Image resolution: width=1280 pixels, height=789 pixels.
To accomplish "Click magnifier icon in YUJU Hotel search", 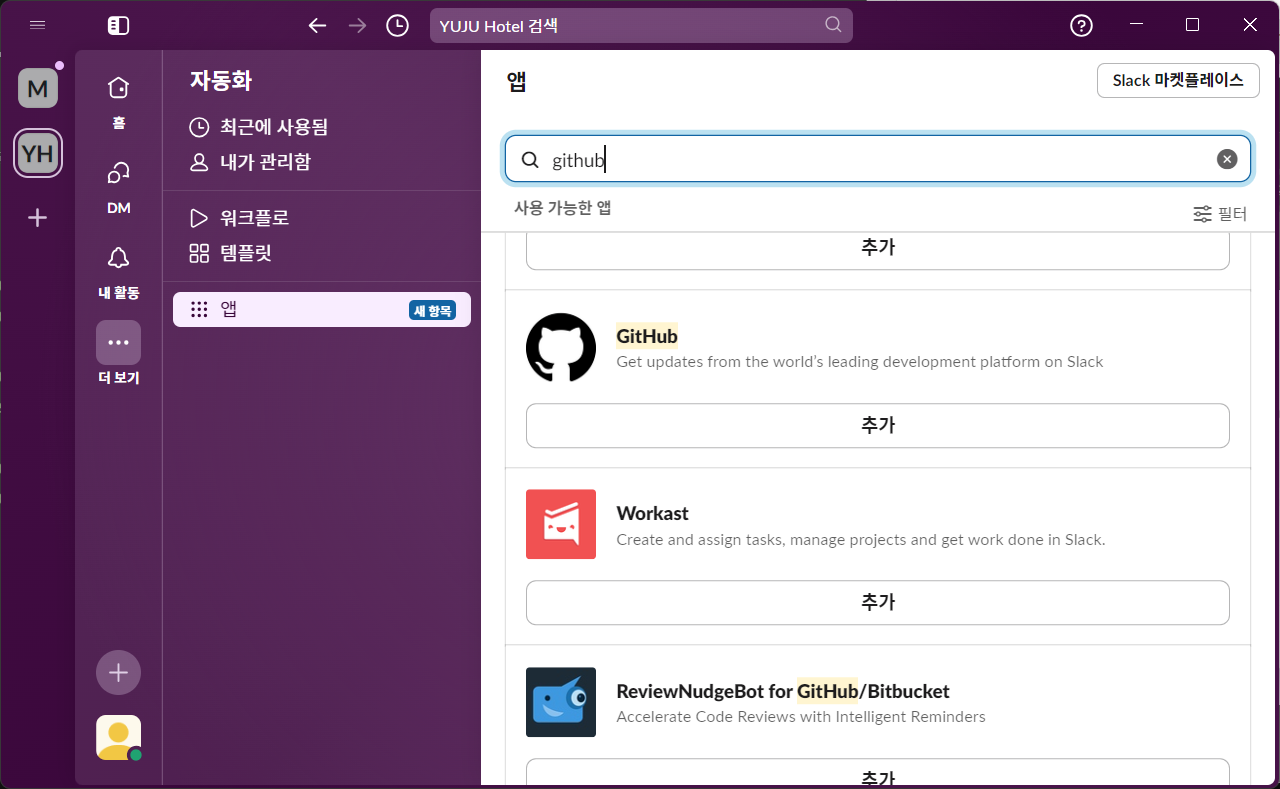I will (x=833, y=25).
